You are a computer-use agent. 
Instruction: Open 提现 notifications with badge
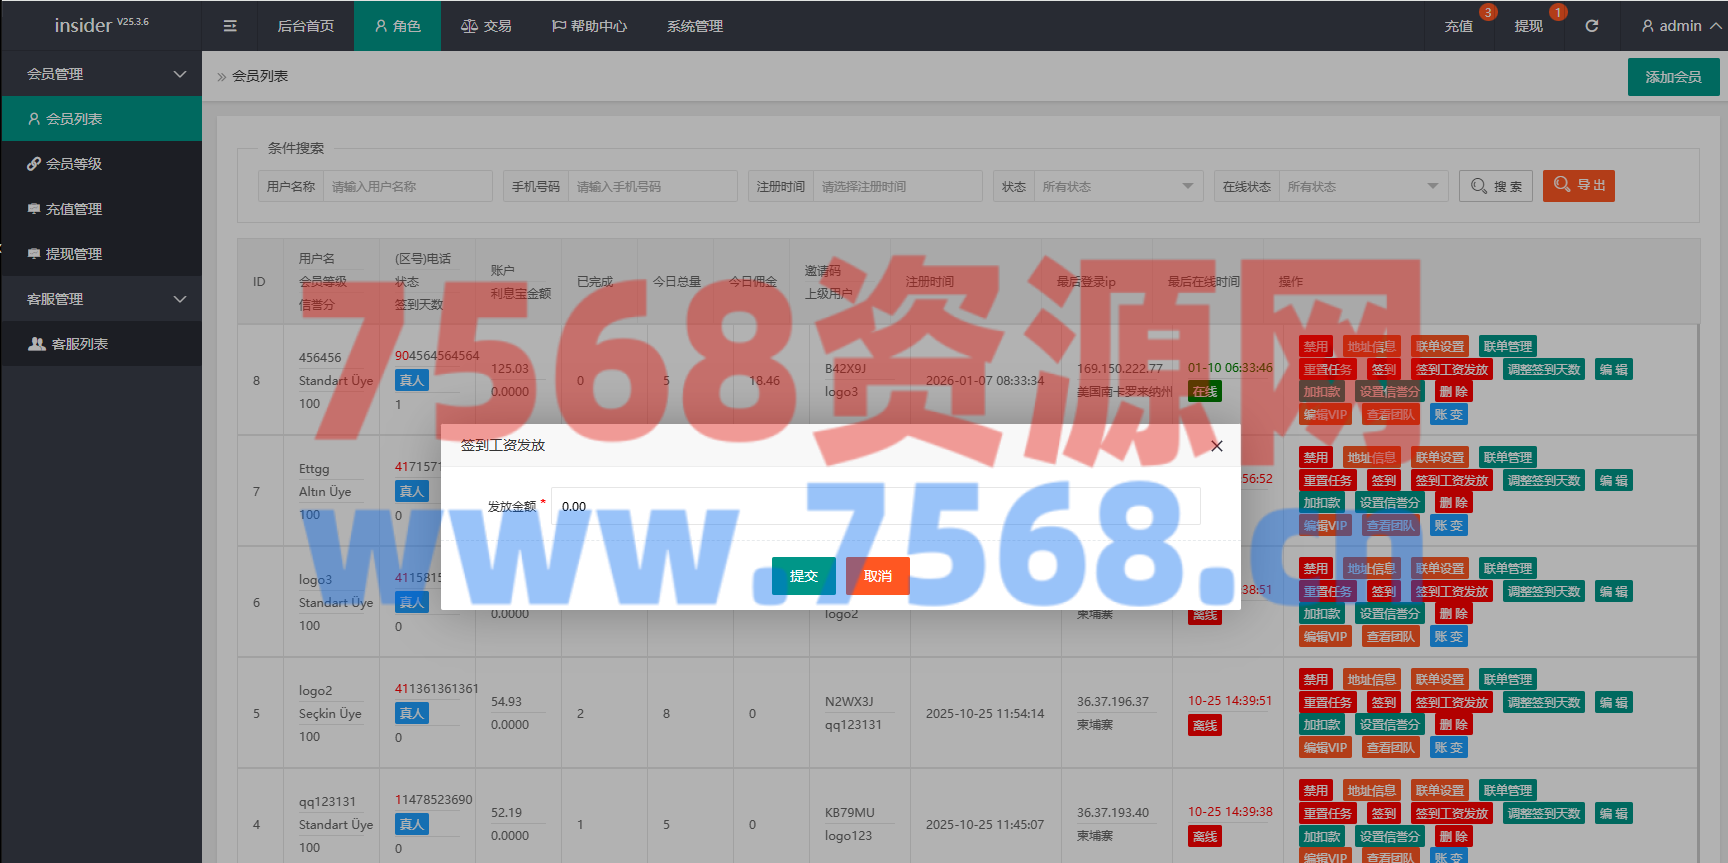(x=1528, y=26)
